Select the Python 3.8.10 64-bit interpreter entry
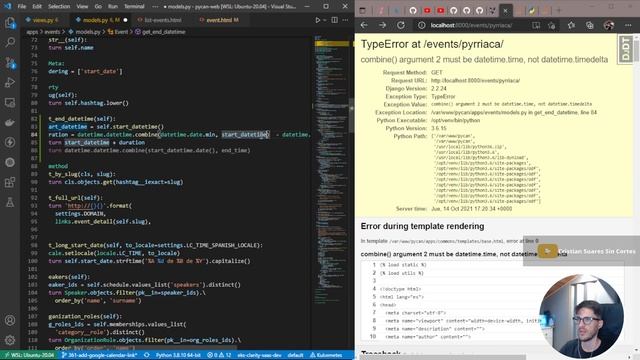640x360 pixels. [178, 356]
